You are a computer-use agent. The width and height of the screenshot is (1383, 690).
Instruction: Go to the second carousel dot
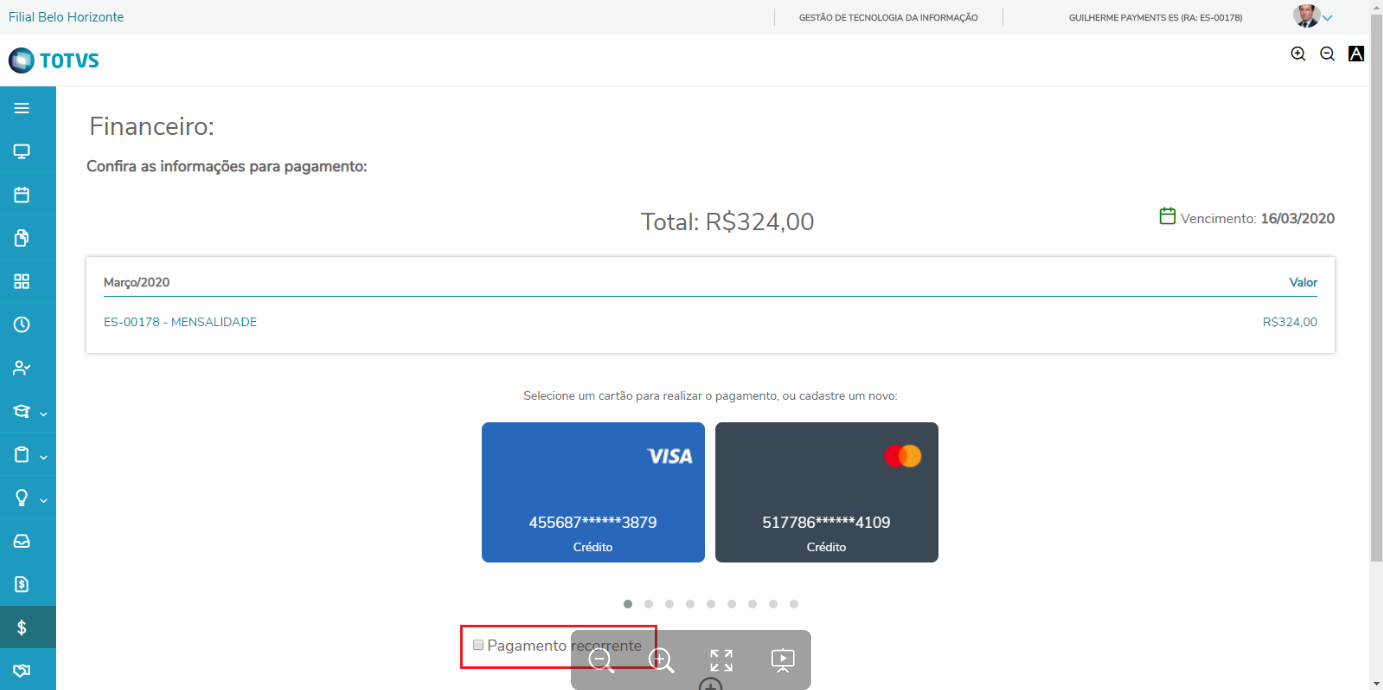point(649,604)
